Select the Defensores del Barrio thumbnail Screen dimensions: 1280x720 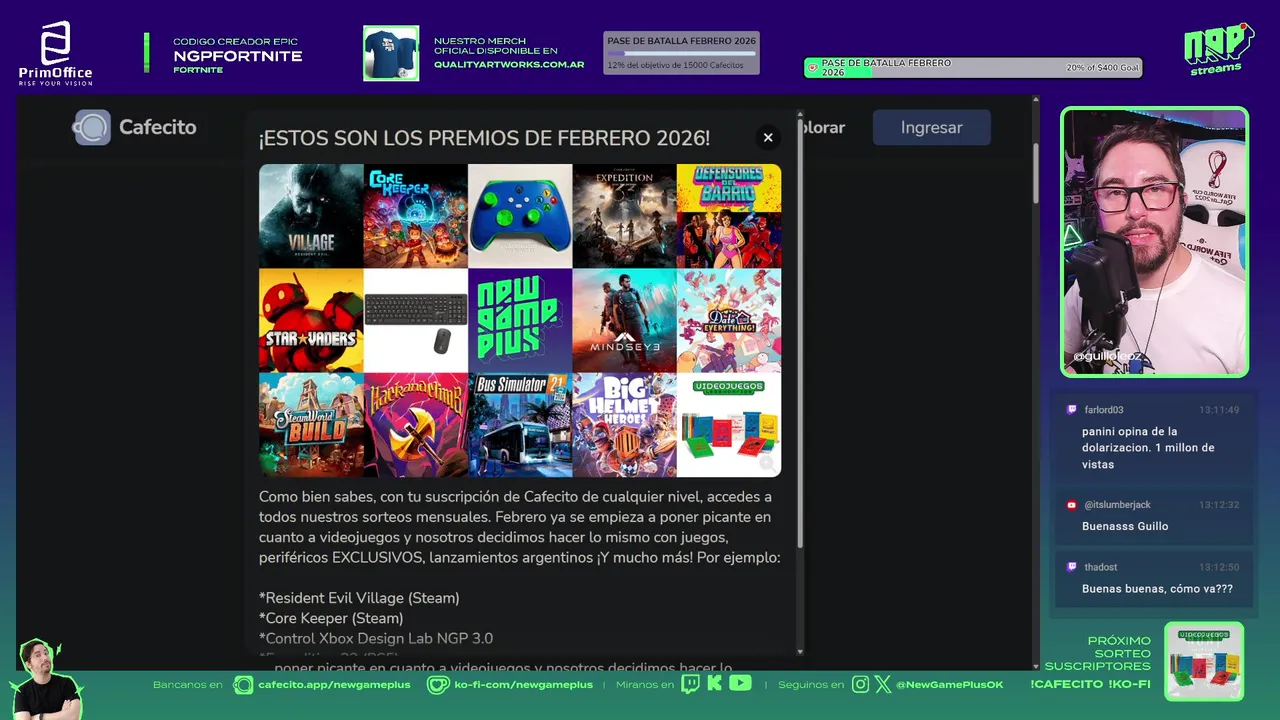click(729, 216)
